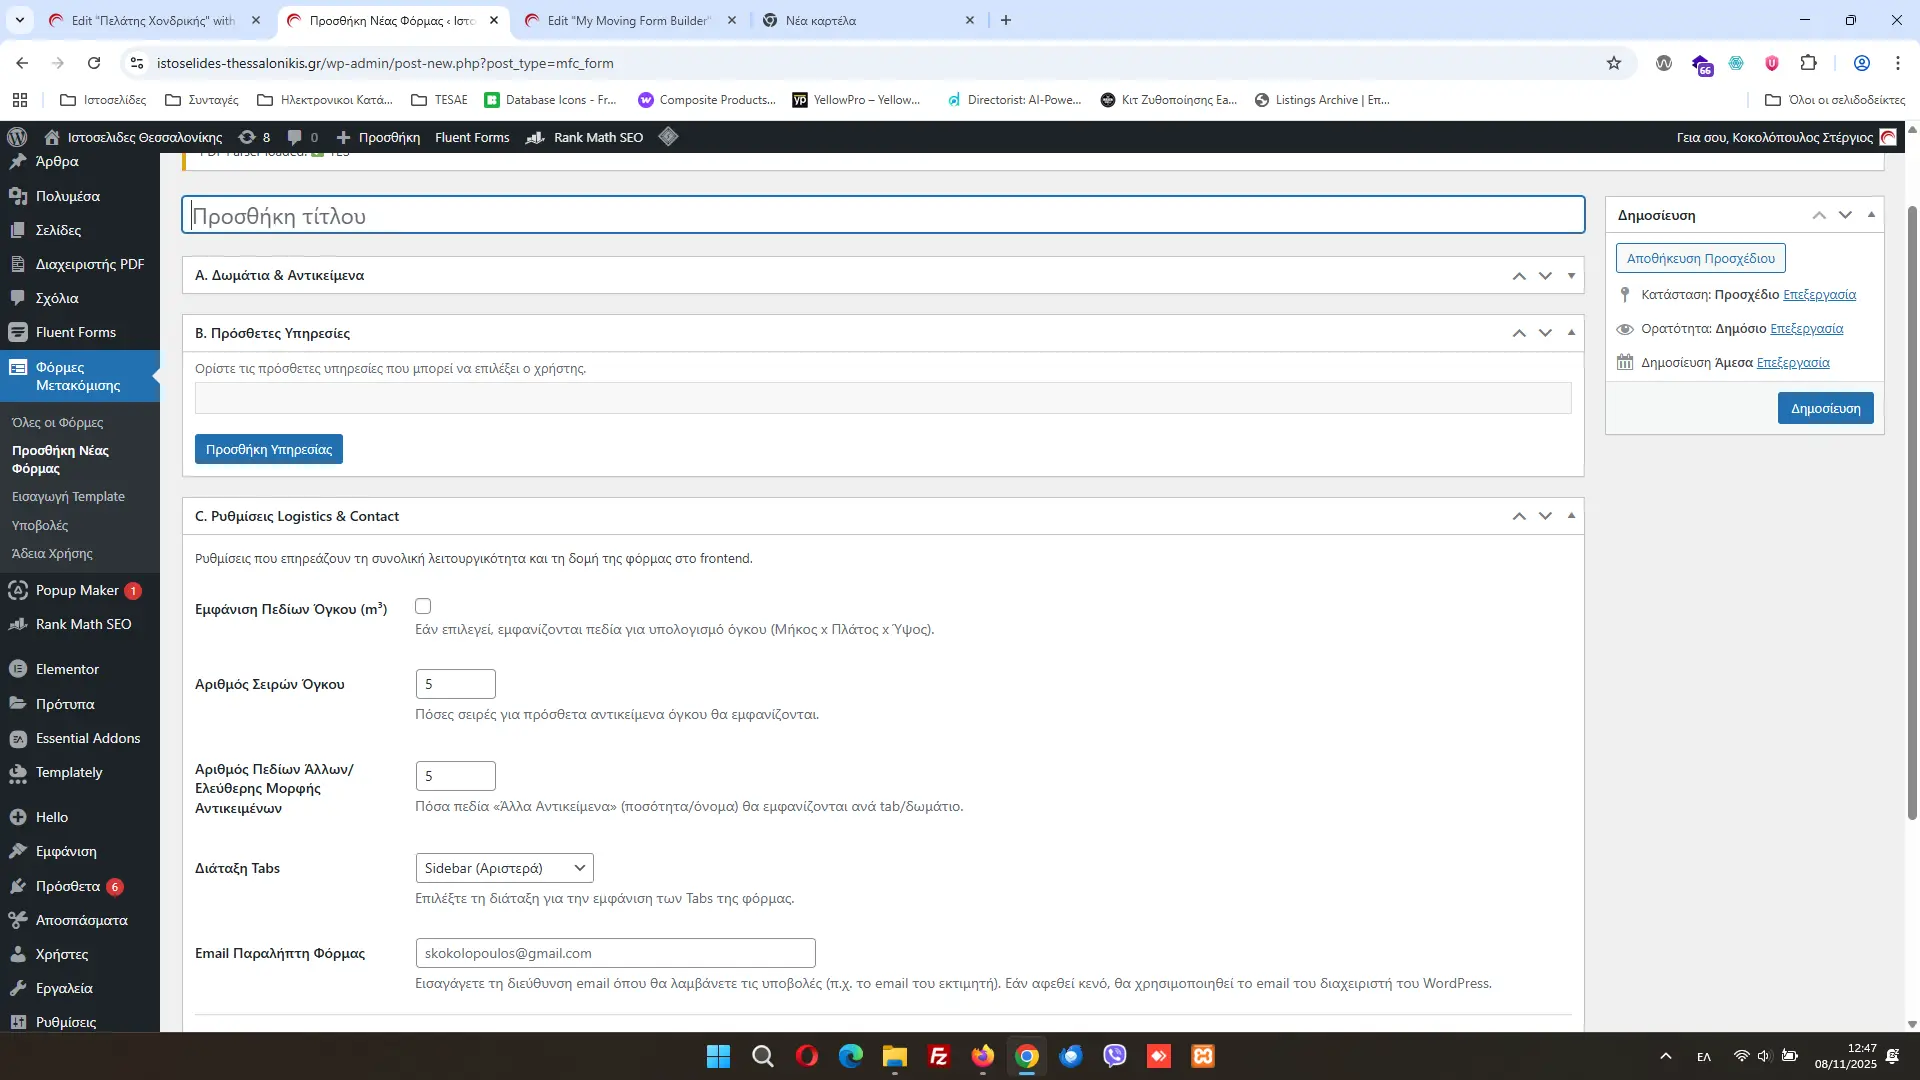Open the Διάταξη Tabs dropdown
This screenshot has width=1920, height=1080.
tap(504, 868)
